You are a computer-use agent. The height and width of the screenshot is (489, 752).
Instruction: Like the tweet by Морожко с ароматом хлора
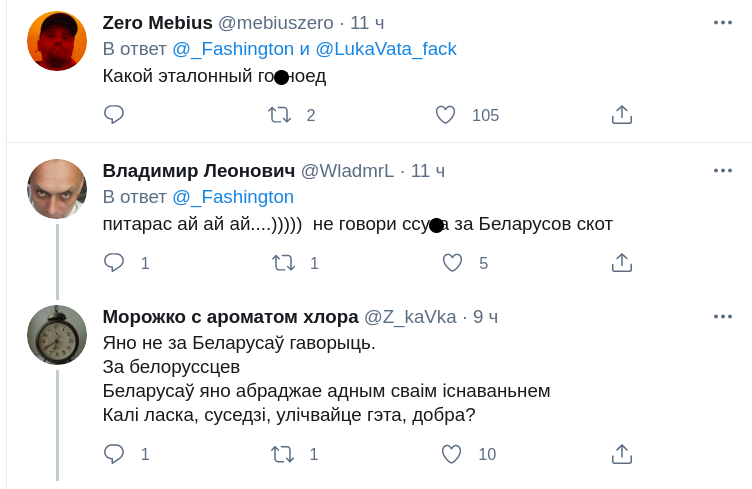pyautogui.click(x=452, y=454)
